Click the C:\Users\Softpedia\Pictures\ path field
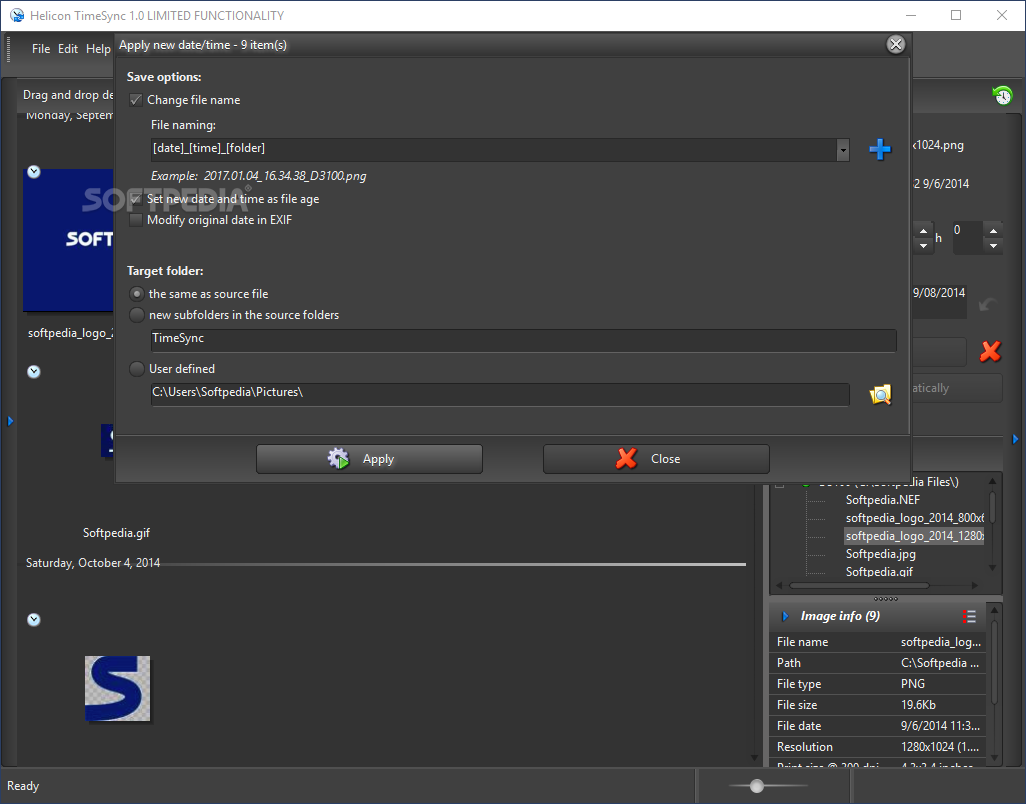 500,394
